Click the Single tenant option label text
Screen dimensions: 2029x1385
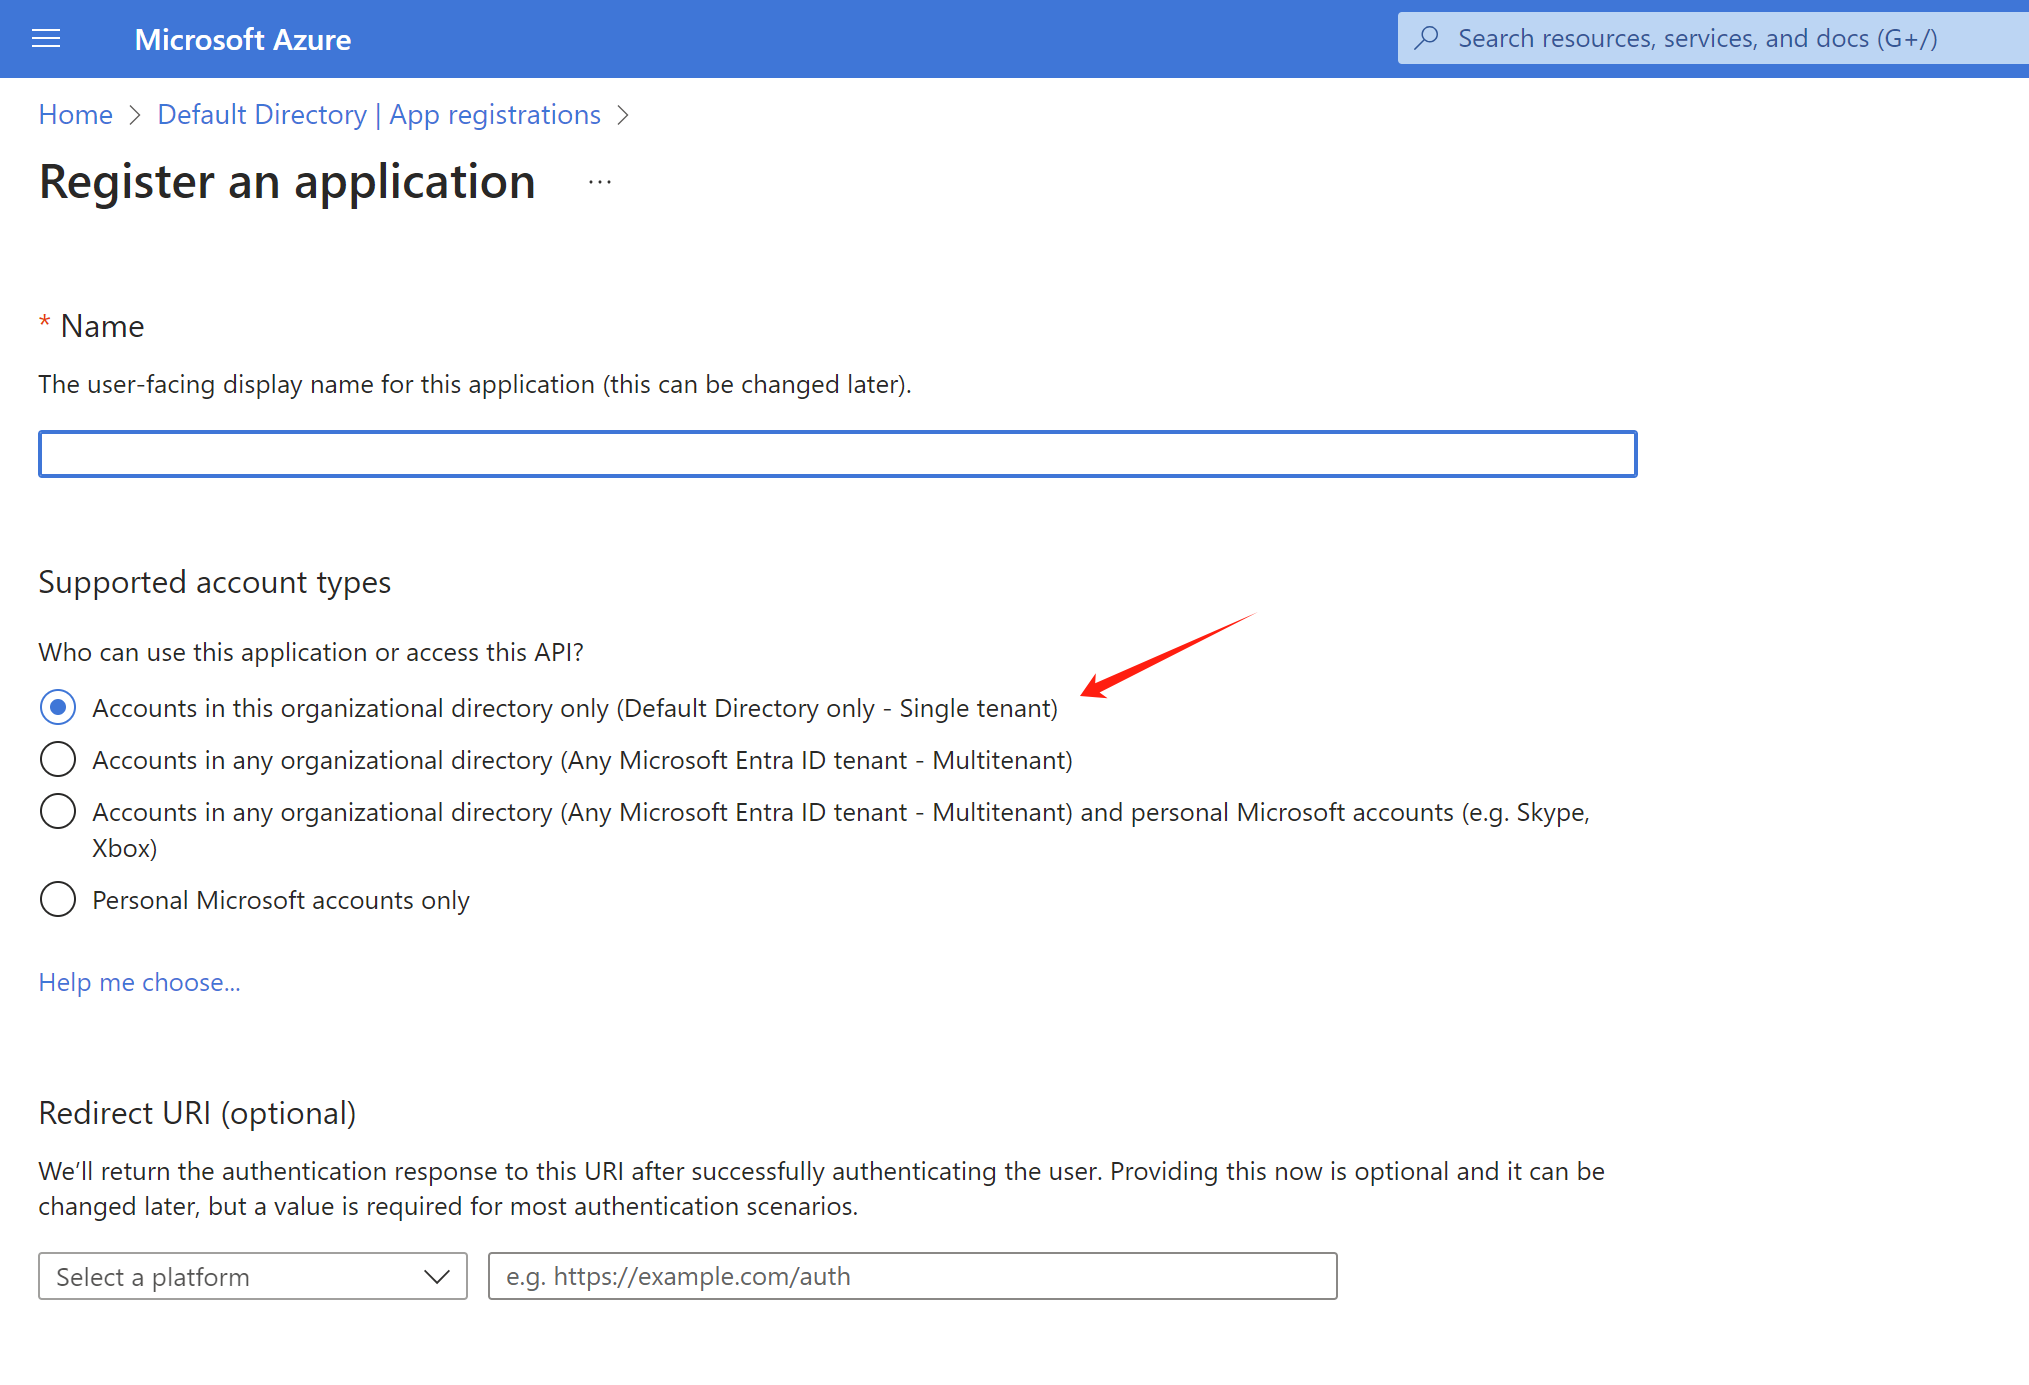[574, 708]
